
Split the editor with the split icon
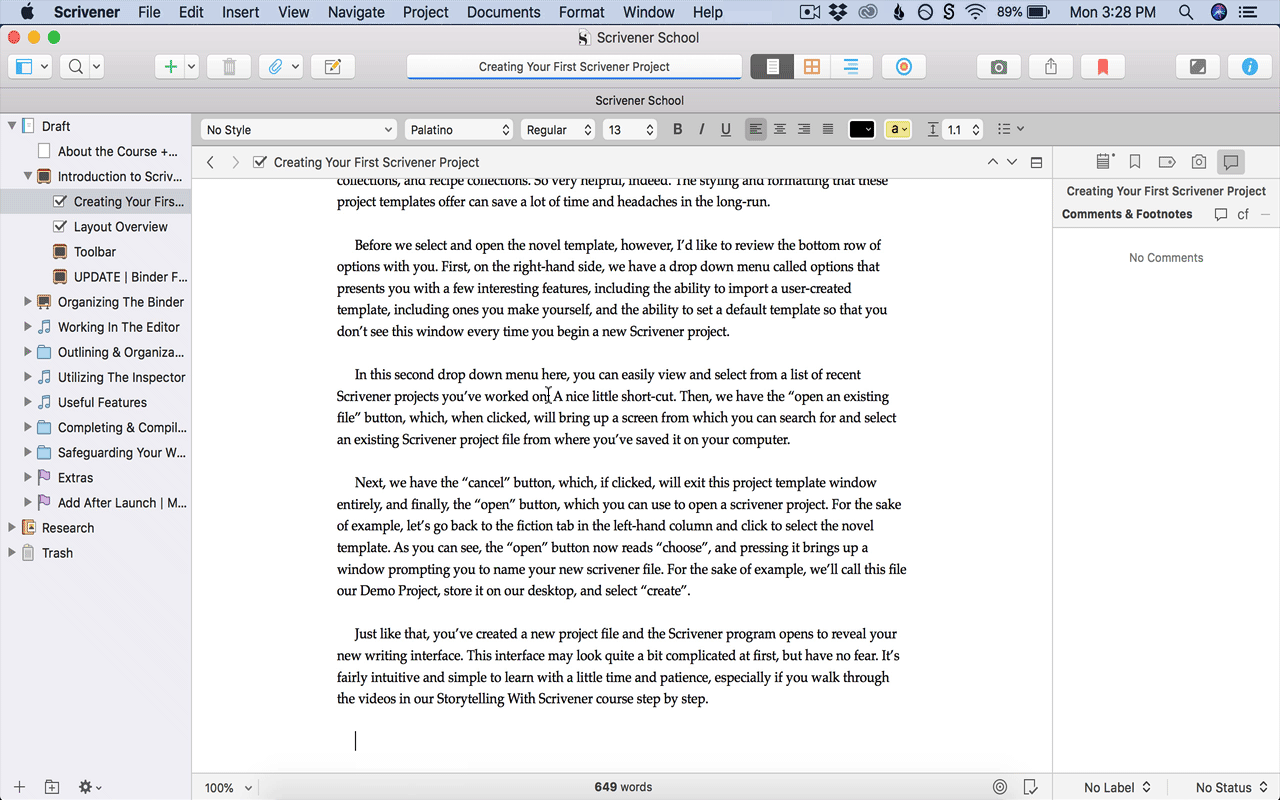1036,162
